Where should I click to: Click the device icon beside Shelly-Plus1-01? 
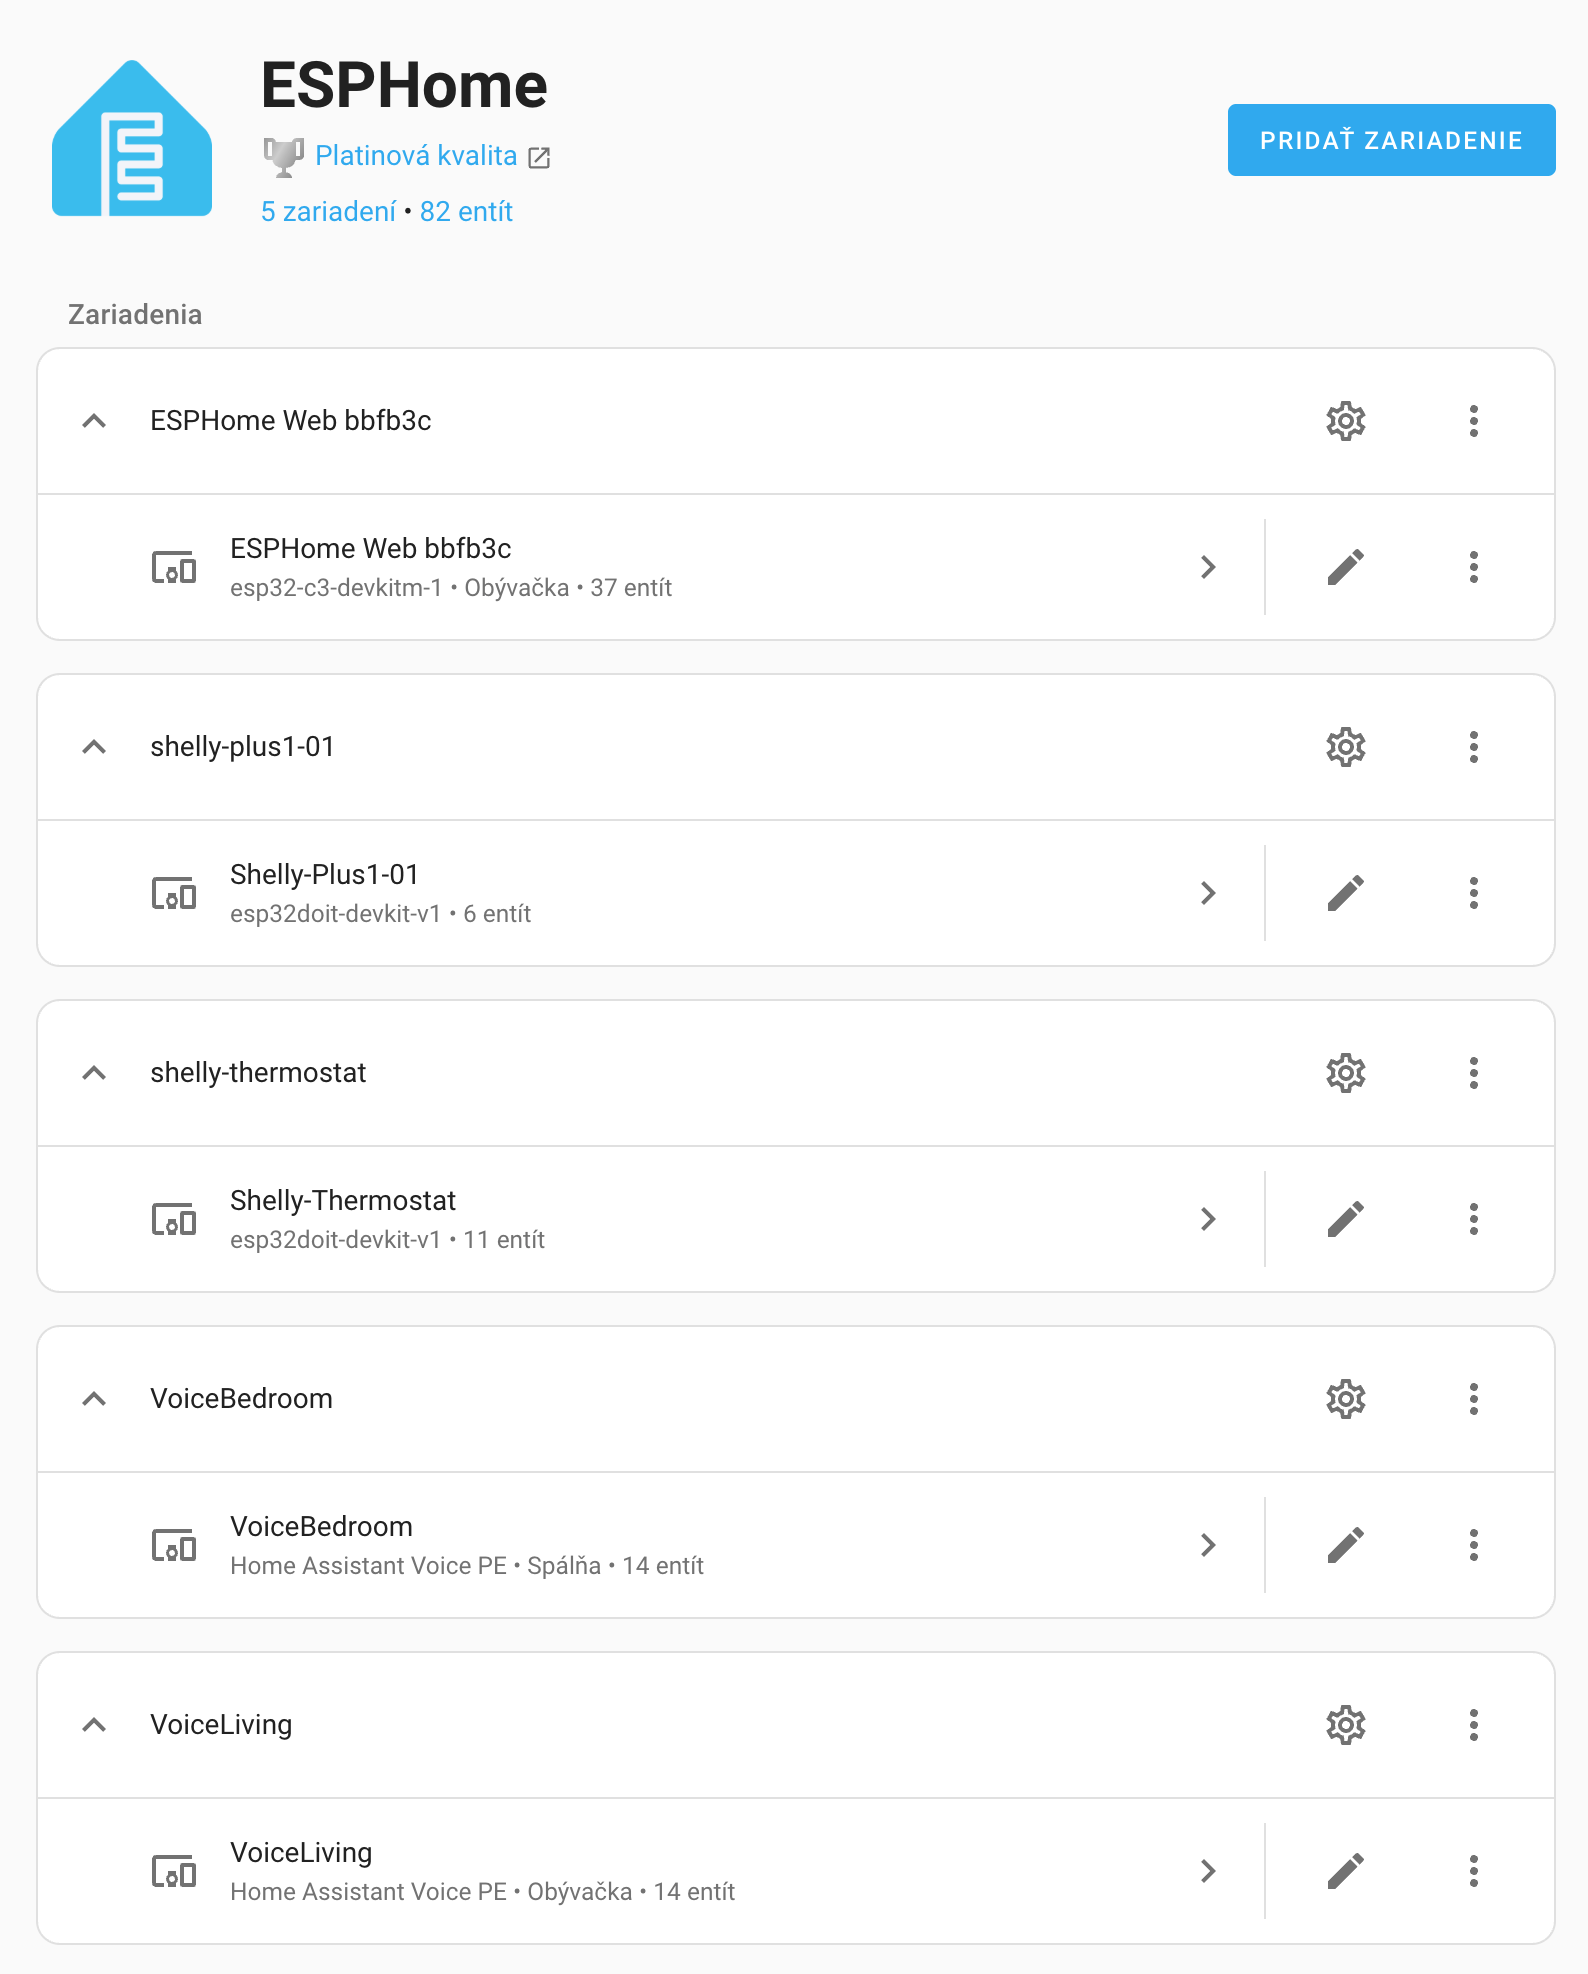174,893
